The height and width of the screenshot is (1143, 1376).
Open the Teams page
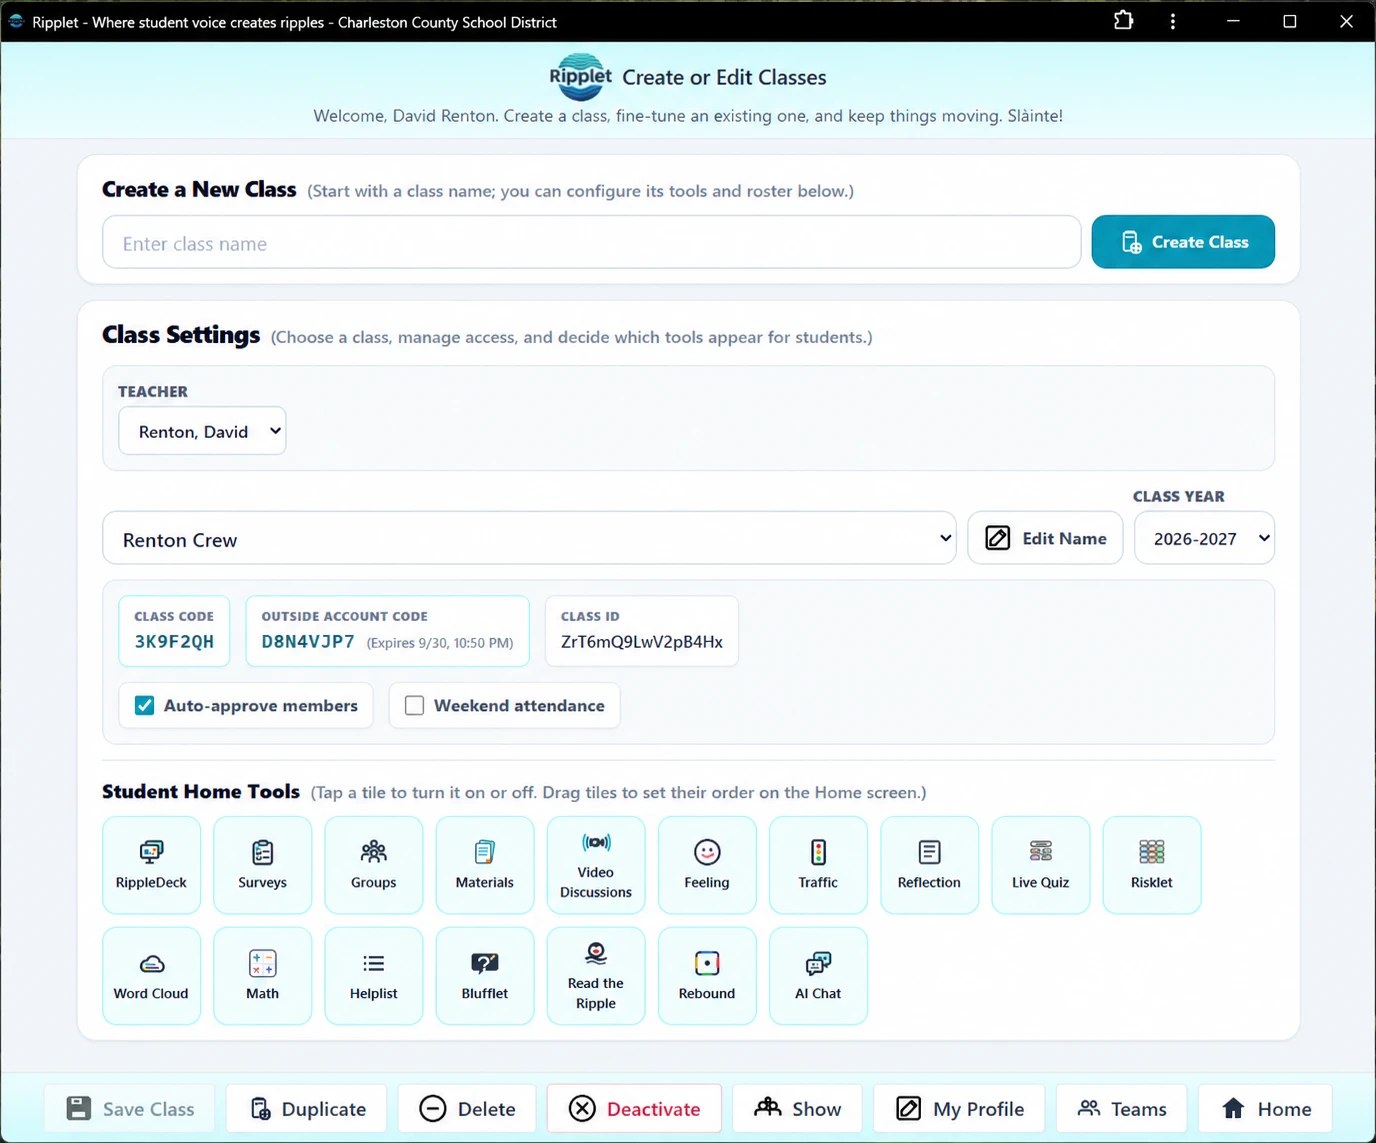pos(1121,1109)
